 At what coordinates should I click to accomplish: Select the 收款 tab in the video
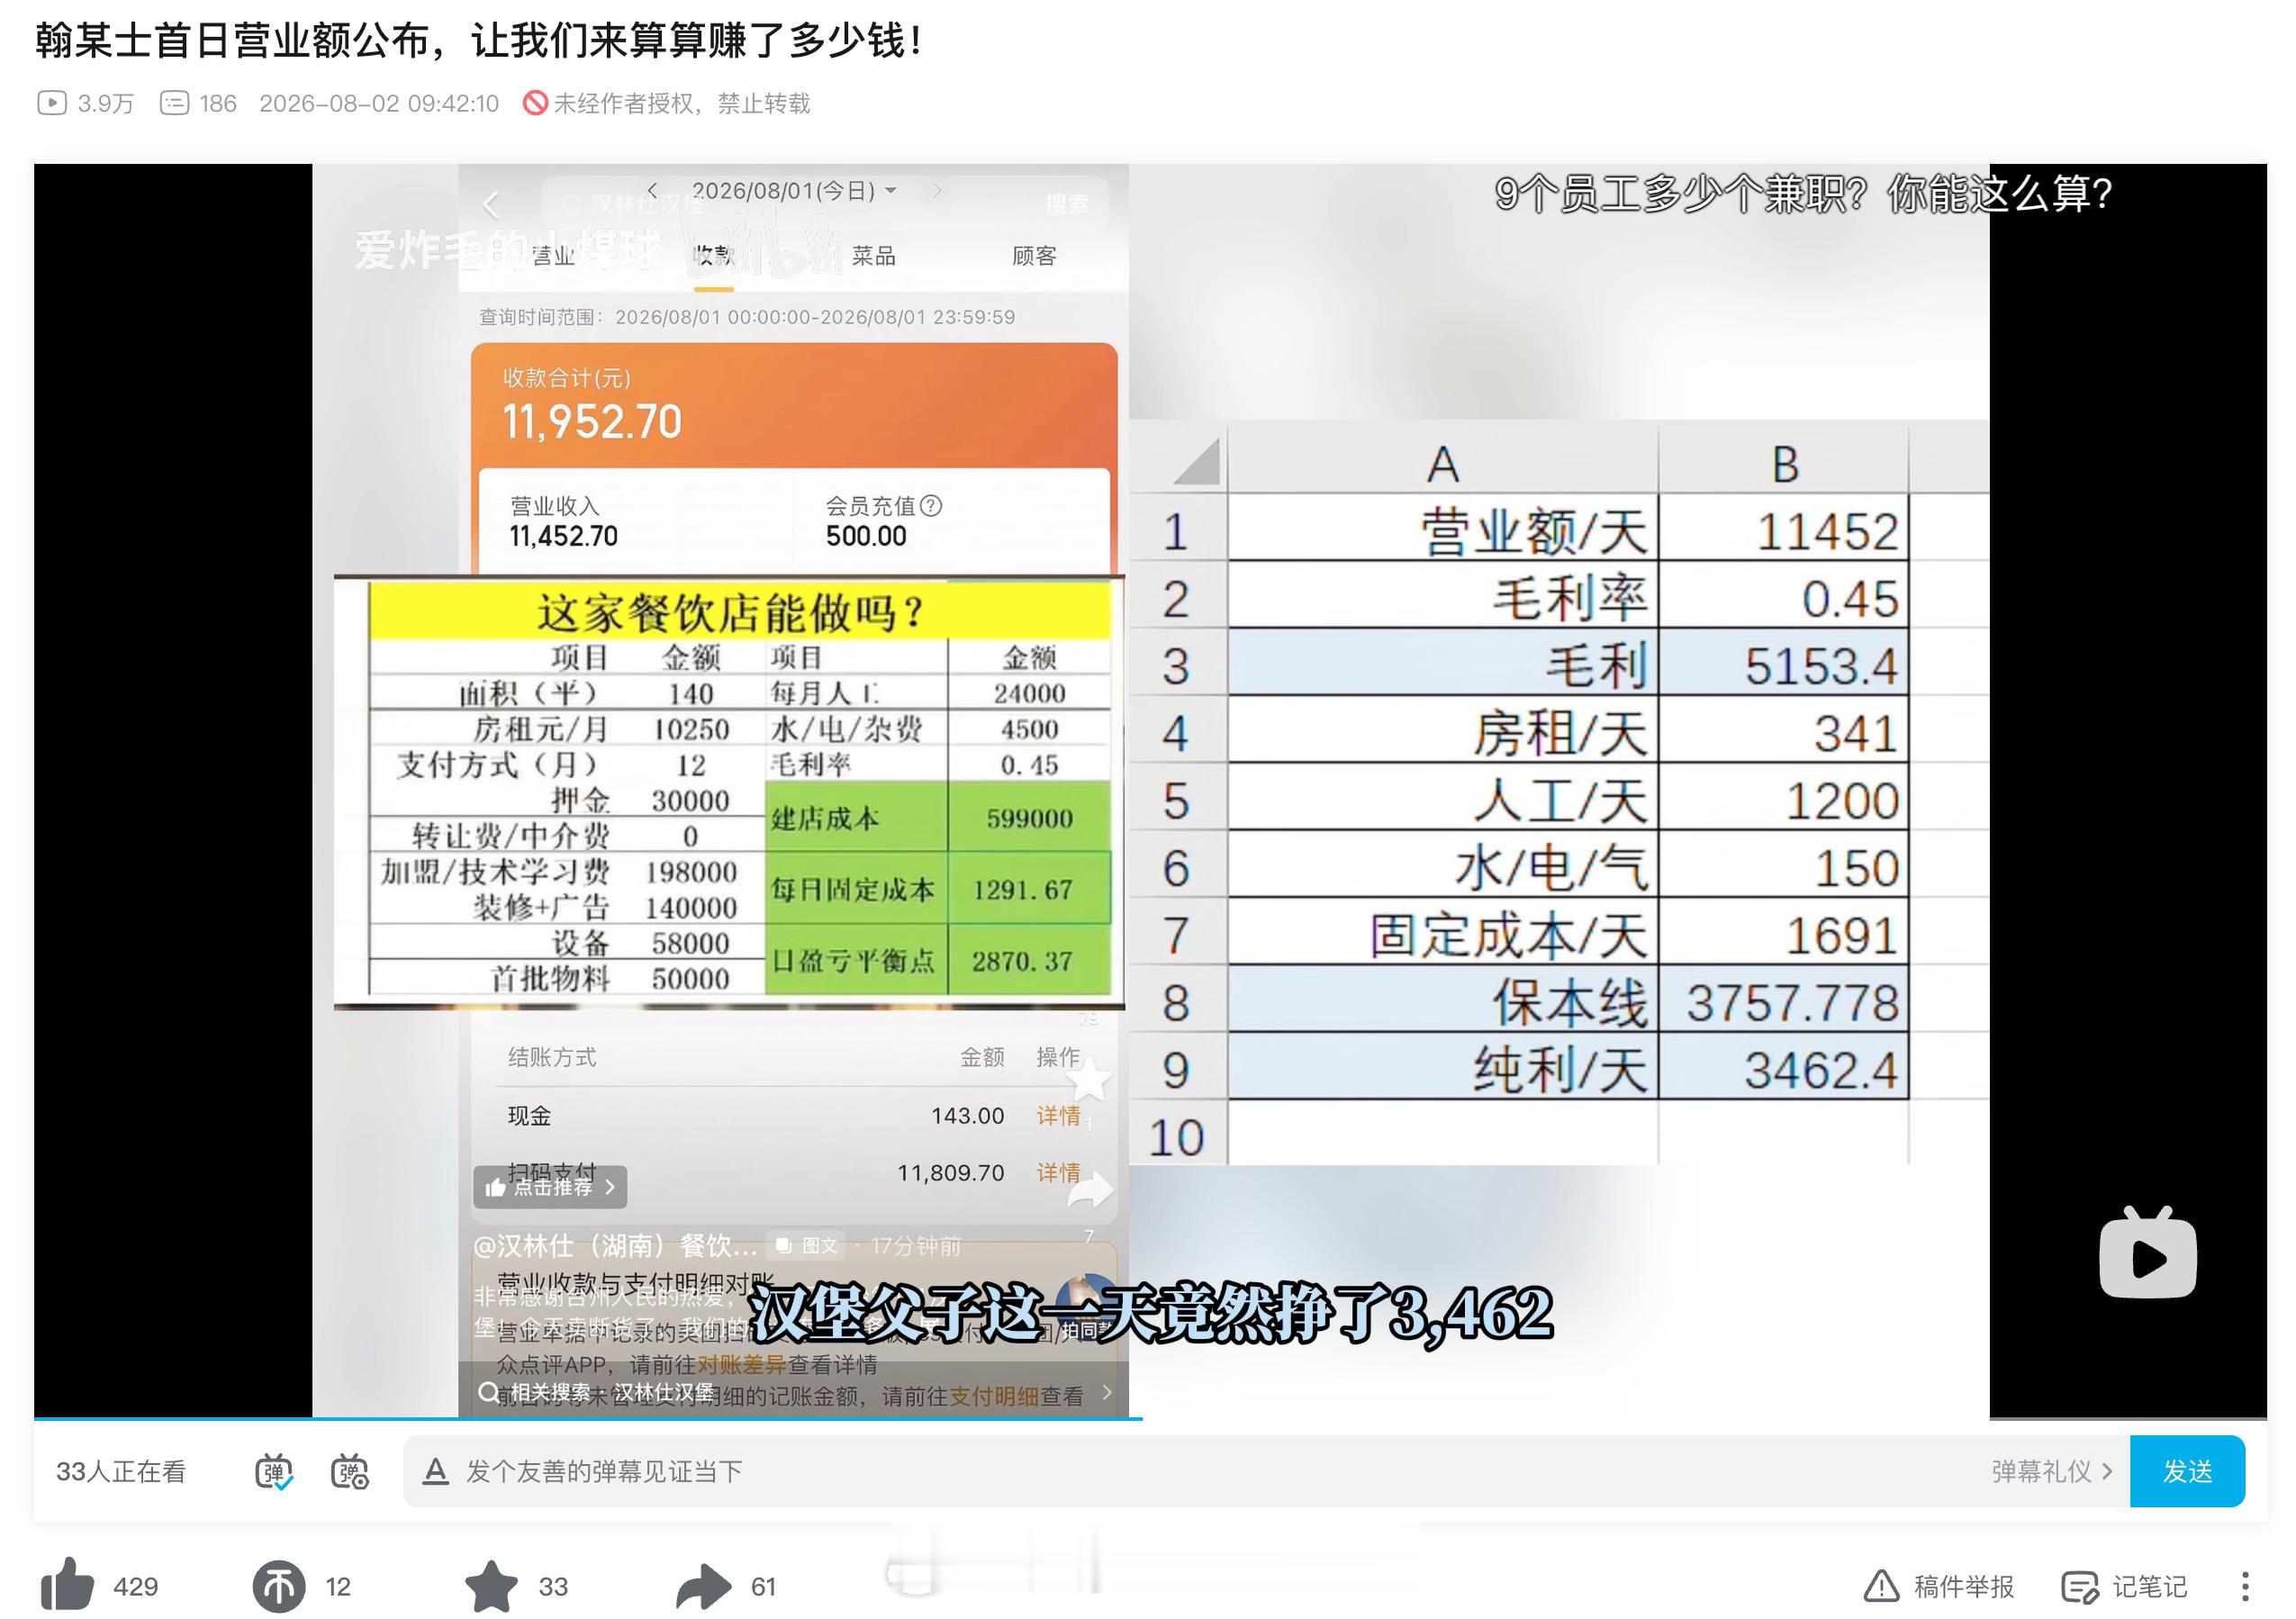[714, 256]
